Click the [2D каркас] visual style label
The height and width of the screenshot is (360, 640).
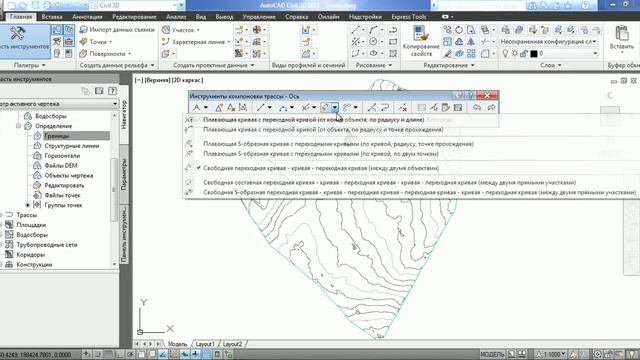(x=187, y=80)
